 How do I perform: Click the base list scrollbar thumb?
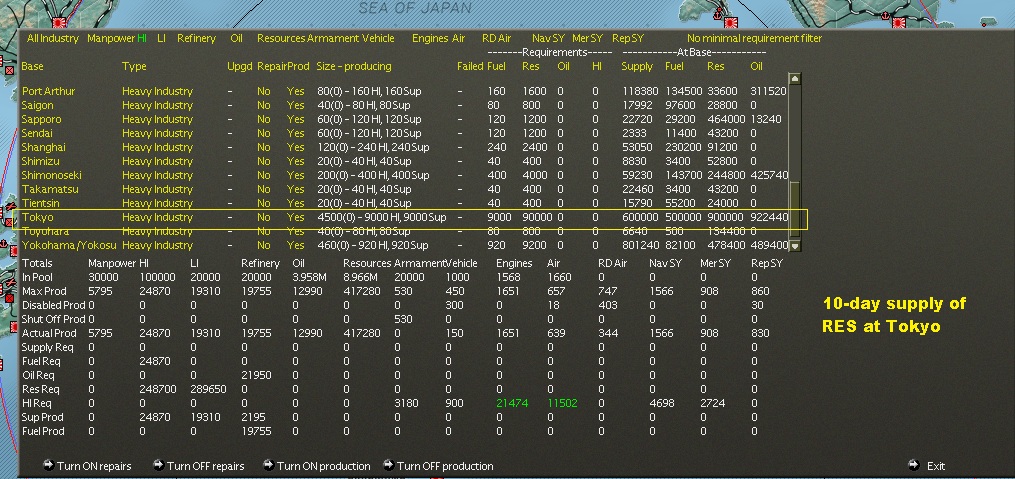[795, 211]
